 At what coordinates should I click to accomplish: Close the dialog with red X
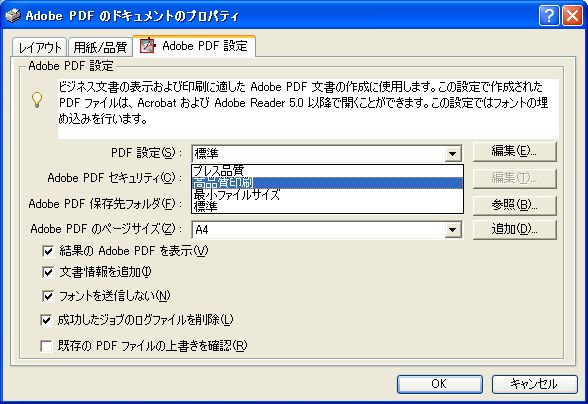coord(572,16)
